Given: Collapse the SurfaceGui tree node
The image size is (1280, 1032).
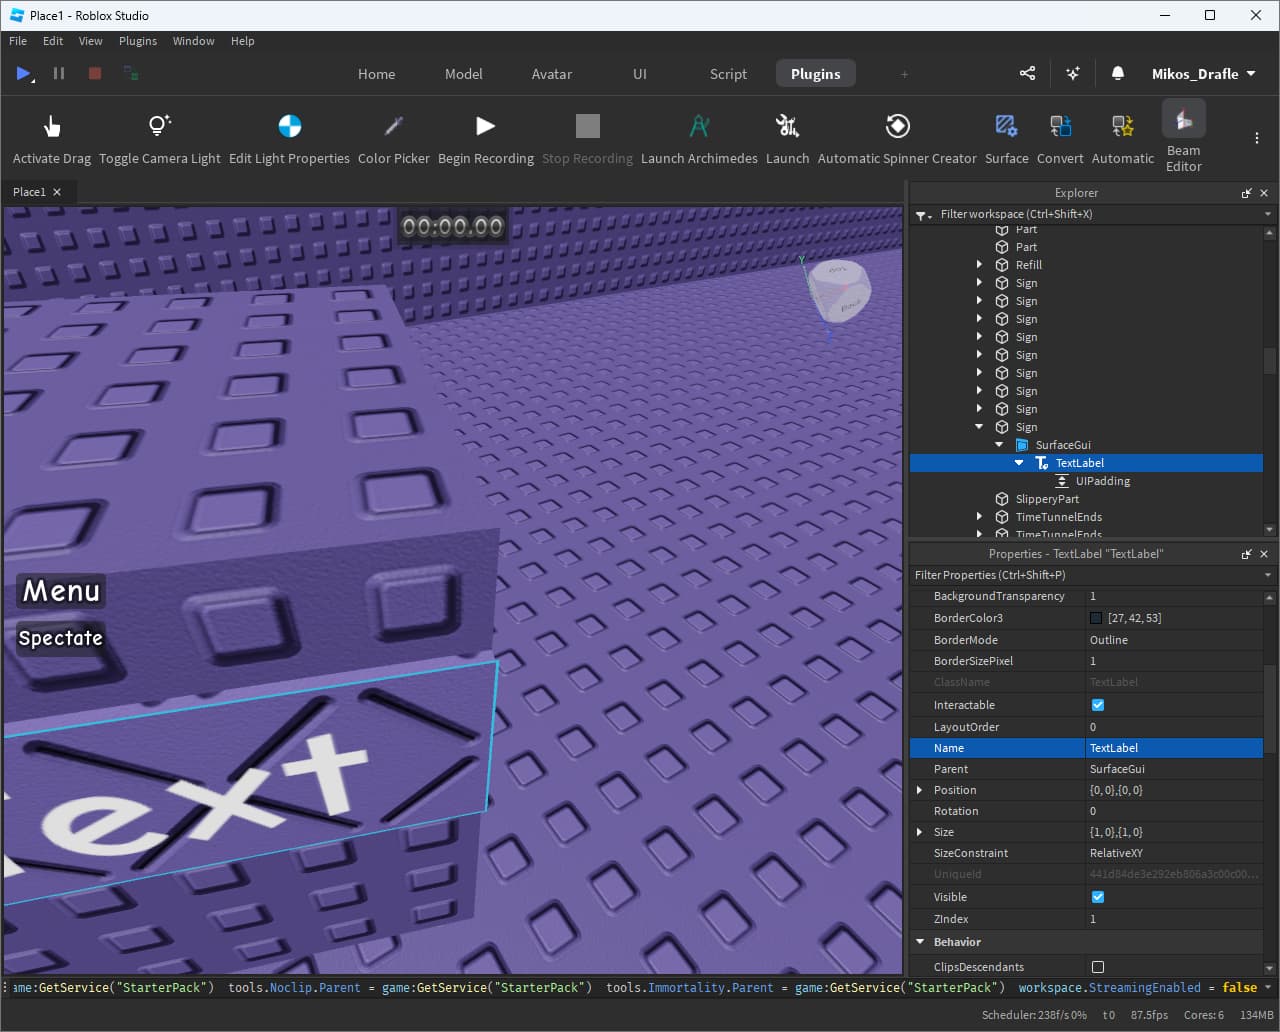Looking at the screenshot, I should click(x=999, y=445).
